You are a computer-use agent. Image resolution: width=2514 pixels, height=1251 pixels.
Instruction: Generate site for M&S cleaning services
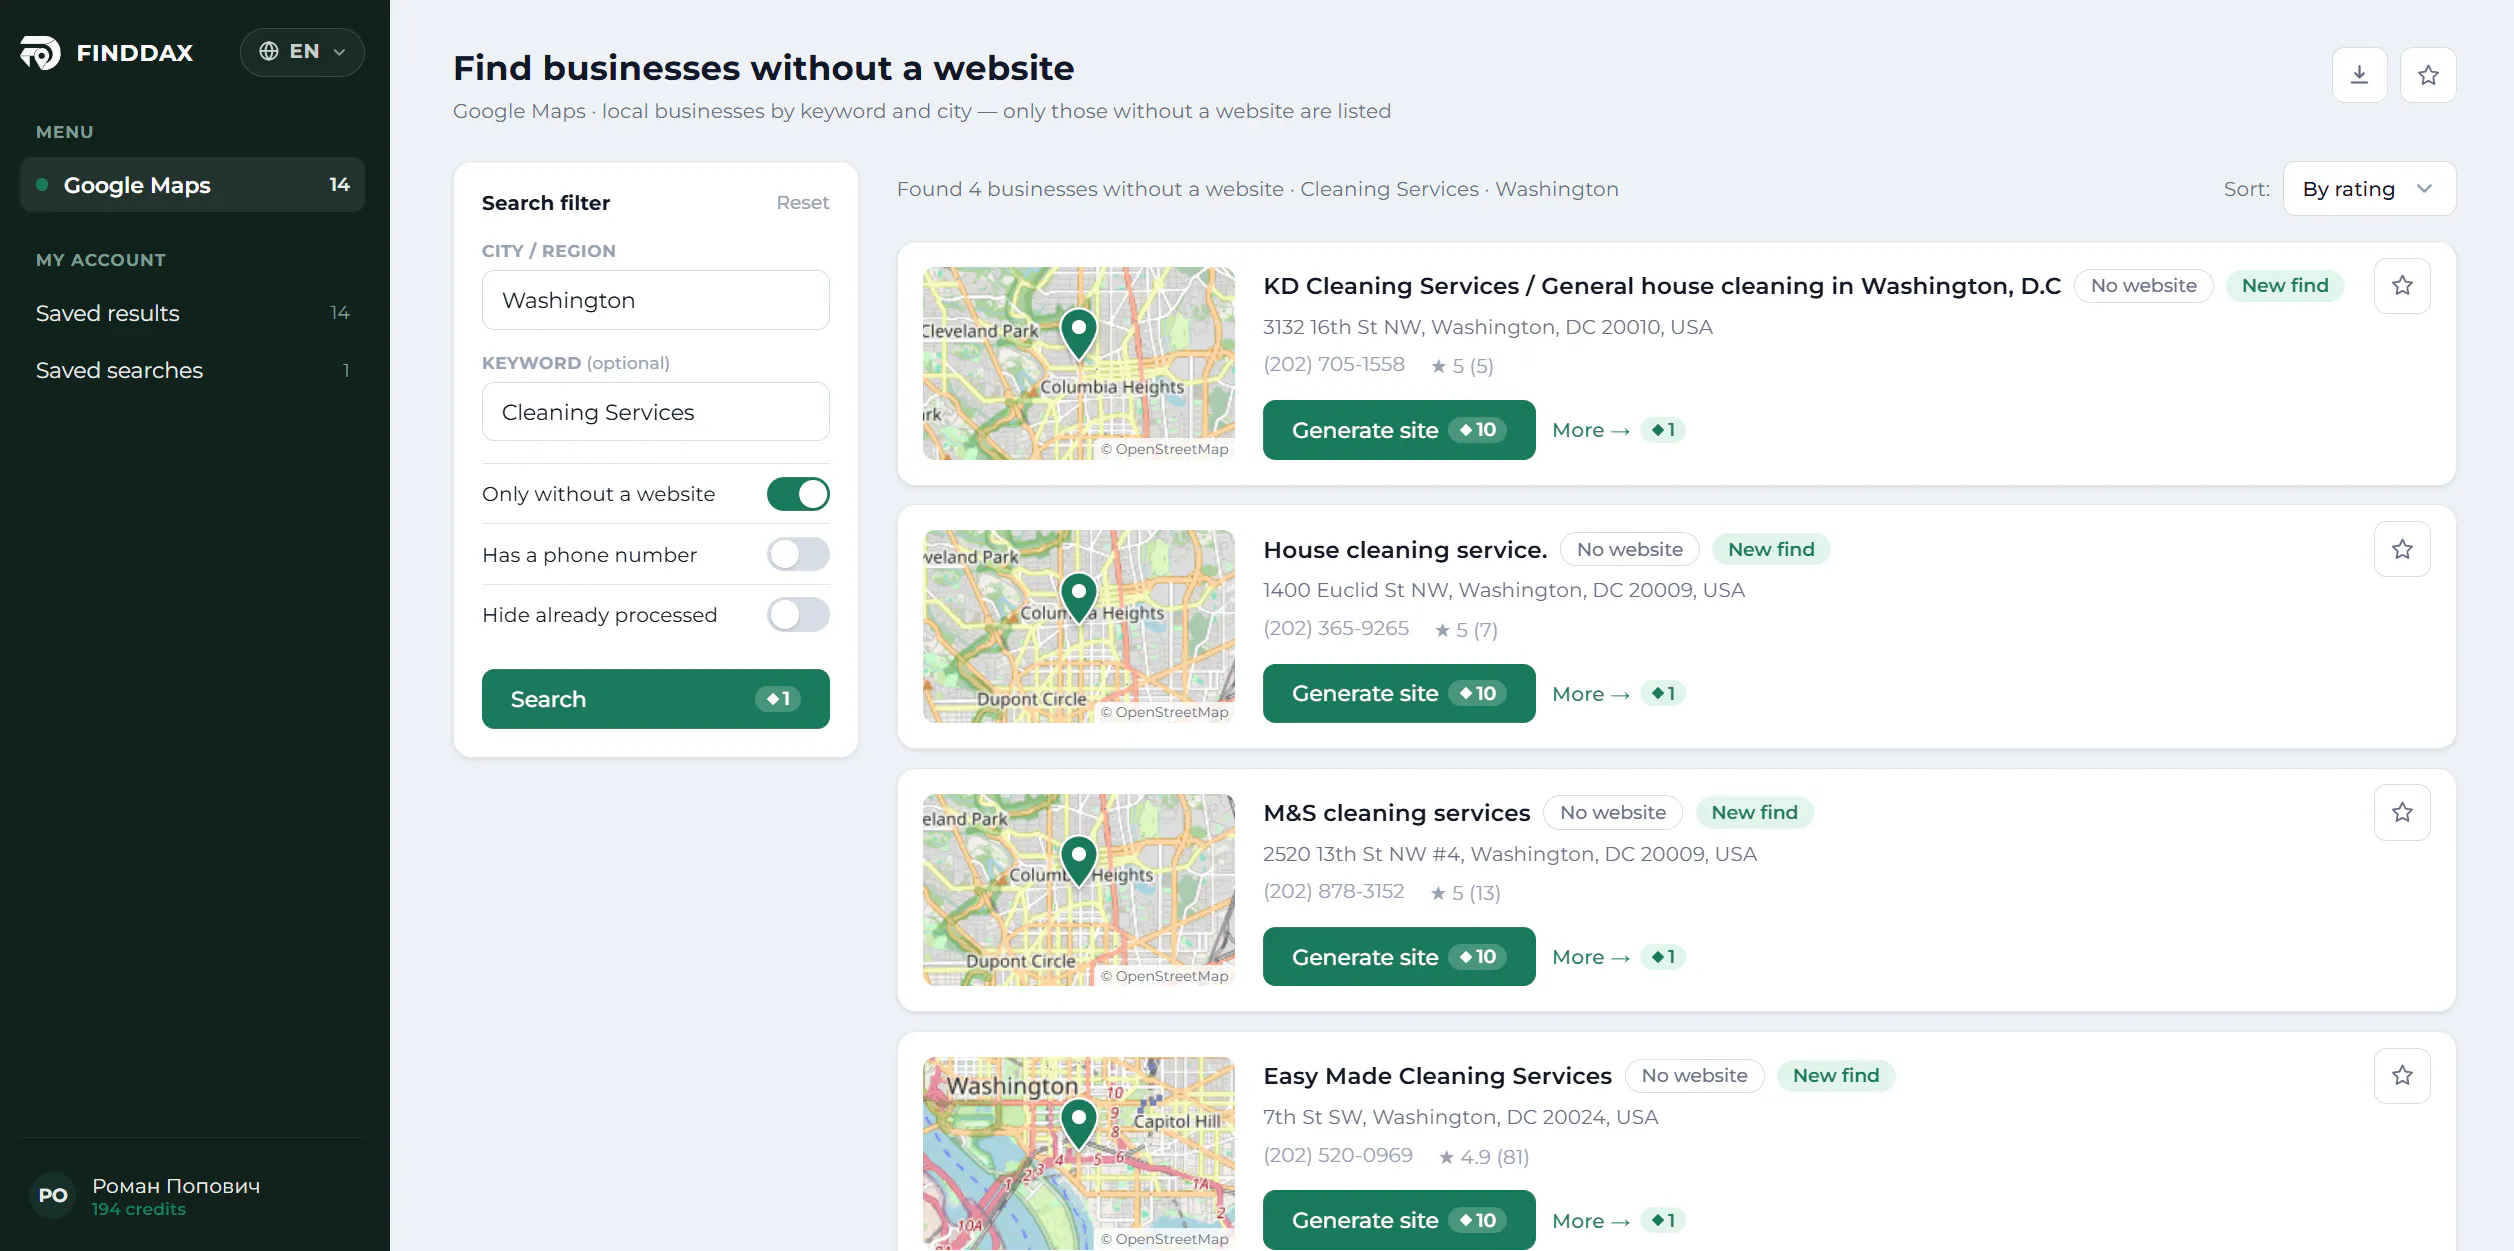[1398, 957]
